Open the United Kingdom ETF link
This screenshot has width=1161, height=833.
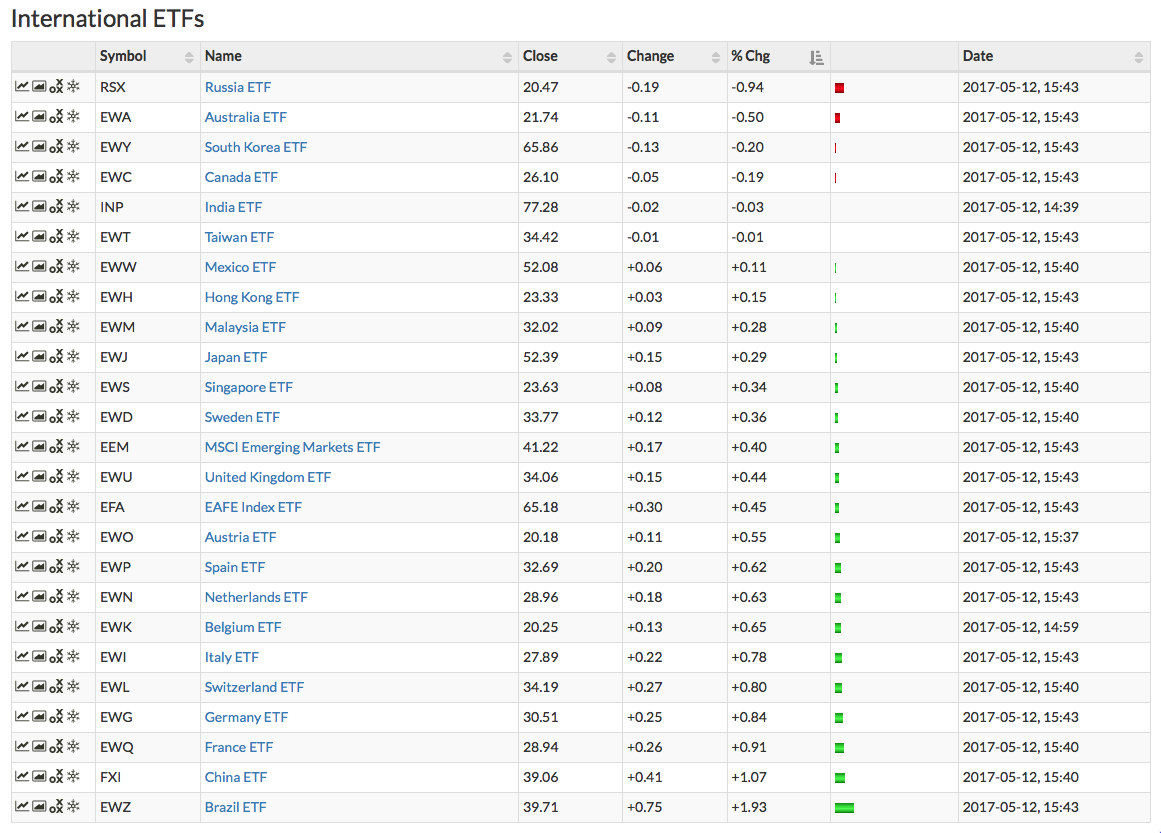point(267,477)
